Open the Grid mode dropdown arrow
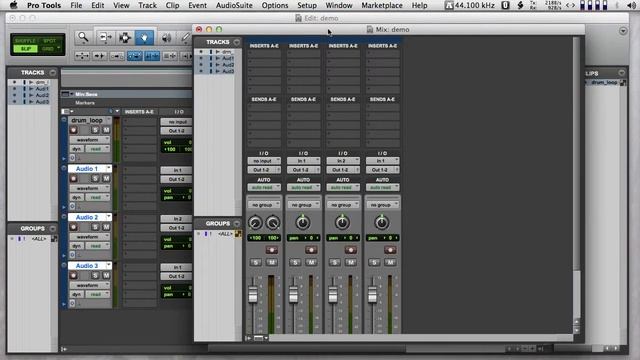Viewport: 640px width, 360px height. (59, 48)
